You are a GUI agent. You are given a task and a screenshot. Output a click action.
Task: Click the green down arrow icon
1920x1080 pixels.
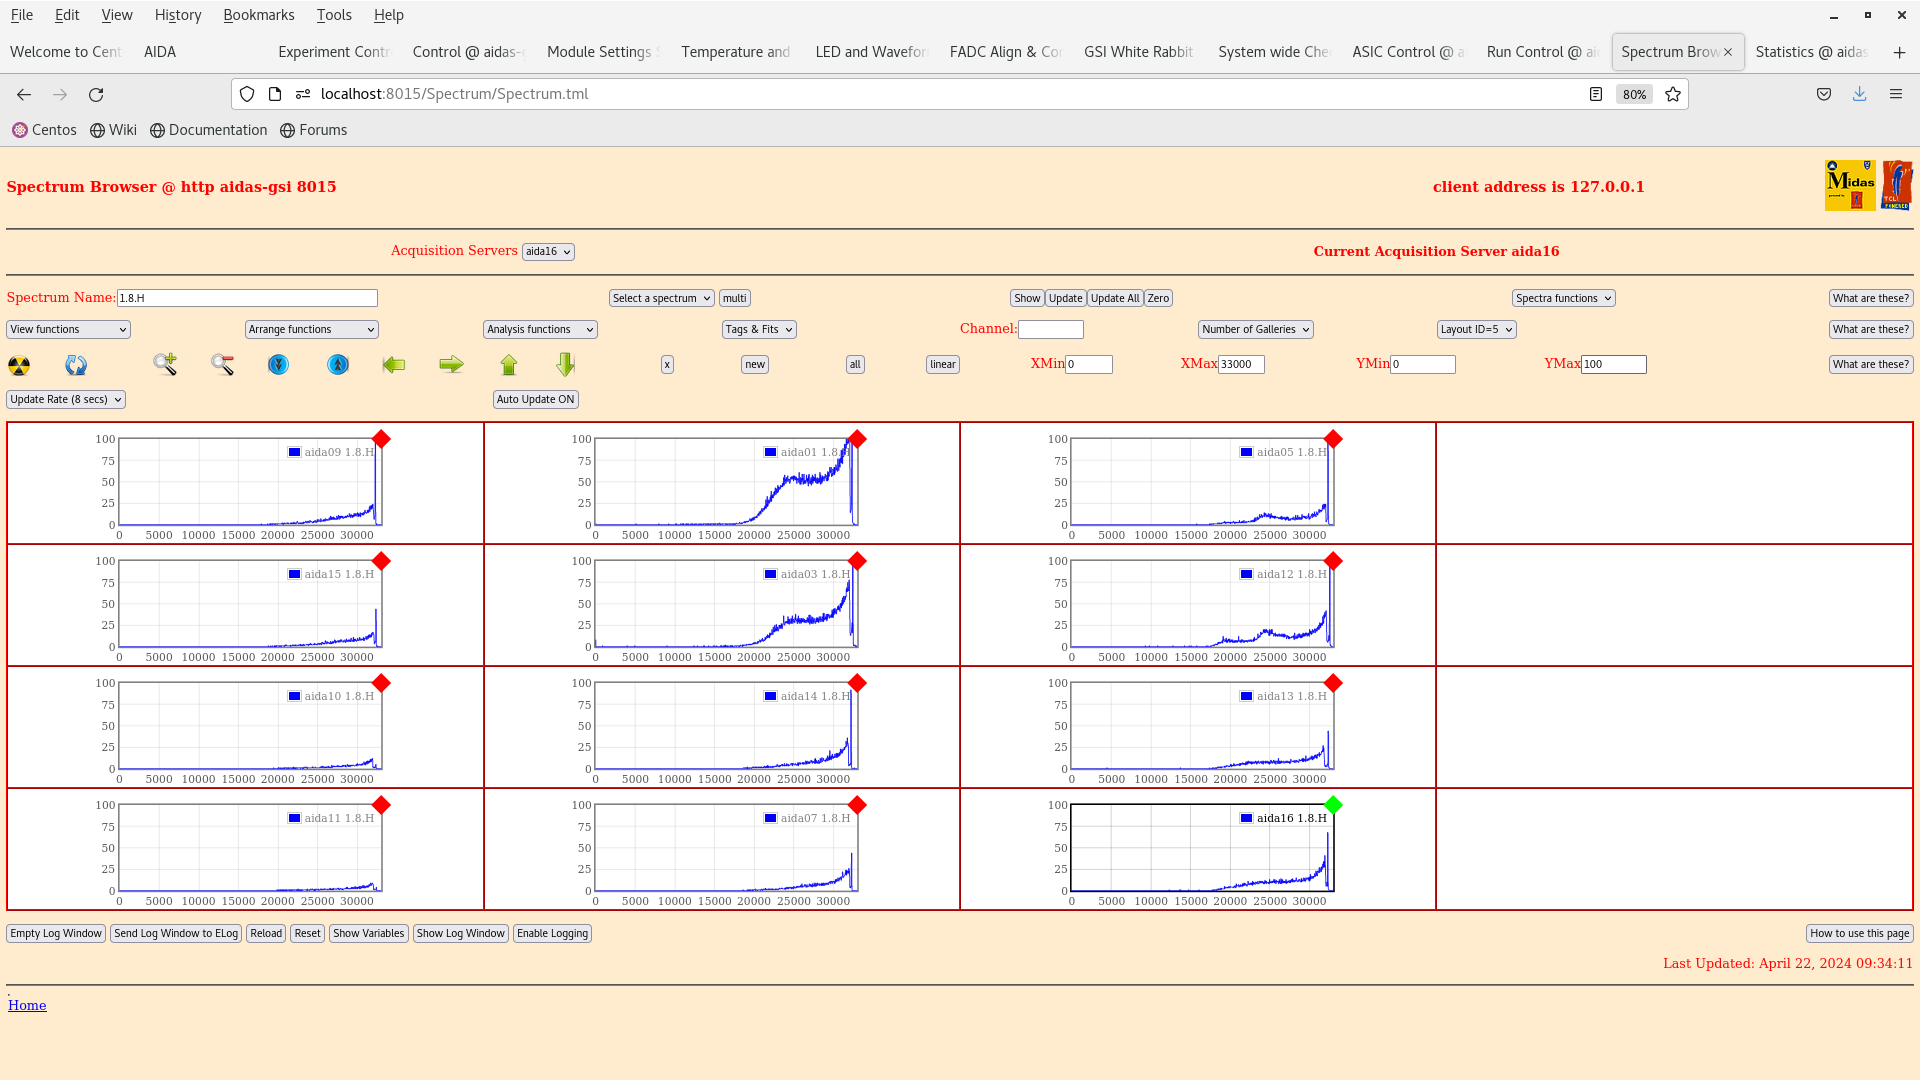coord(566,364)
